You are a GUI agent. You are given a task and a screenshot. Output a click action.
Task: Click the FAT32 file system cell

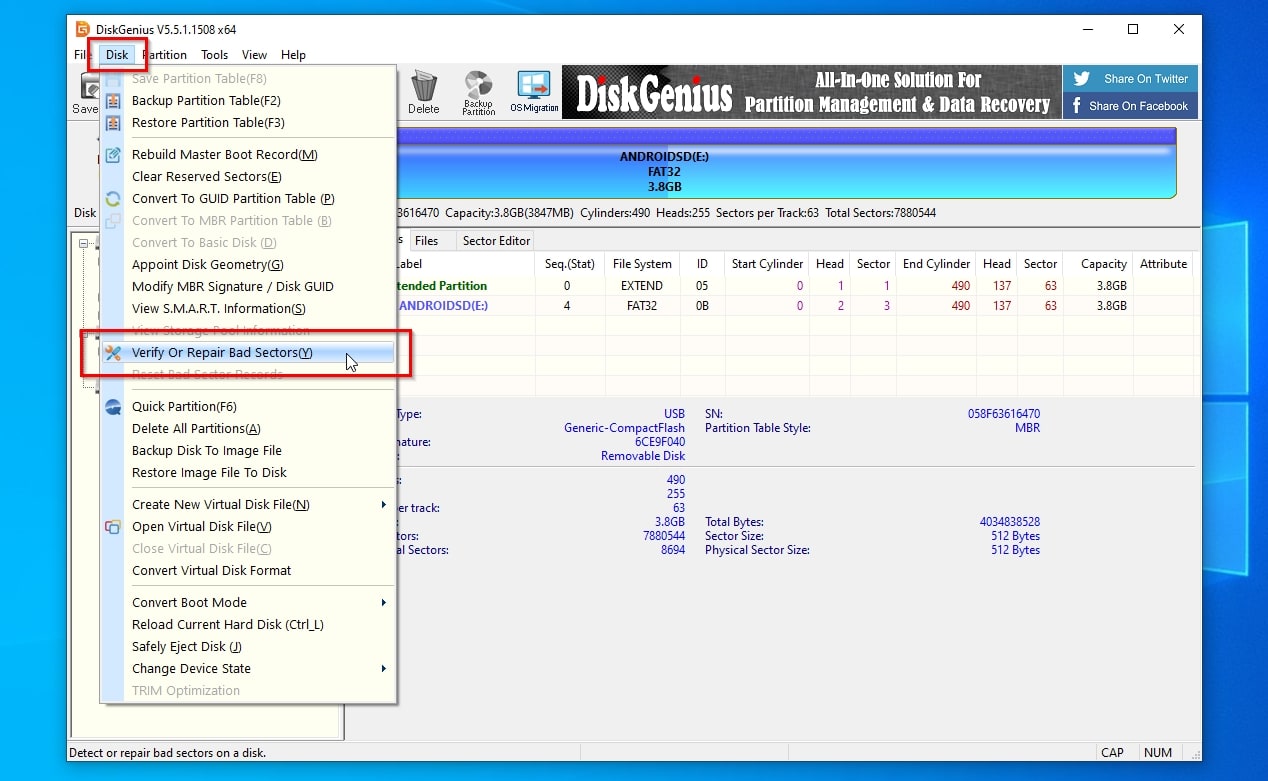coord(642,306)
